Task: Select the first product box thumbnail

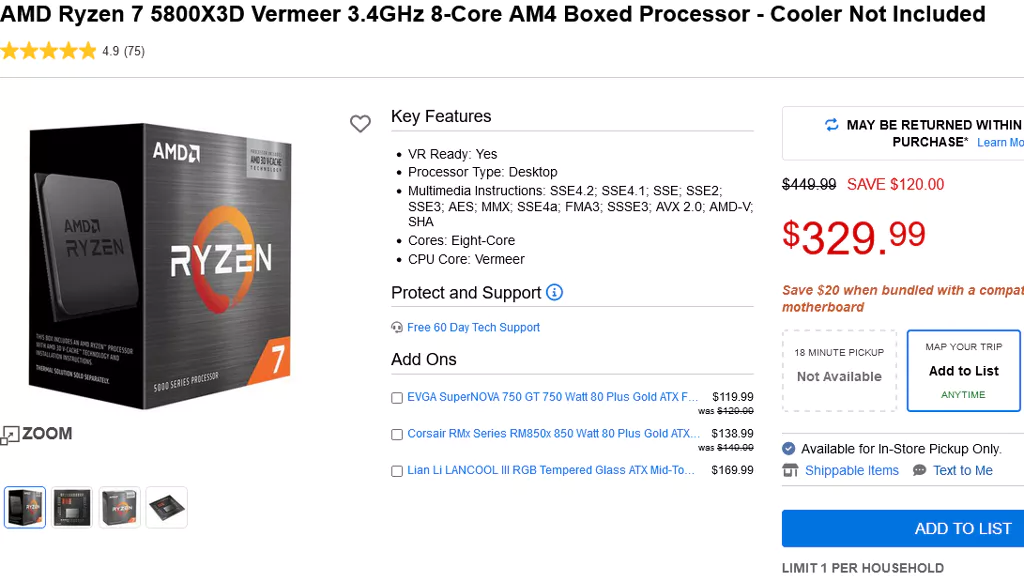Action: 25,507
